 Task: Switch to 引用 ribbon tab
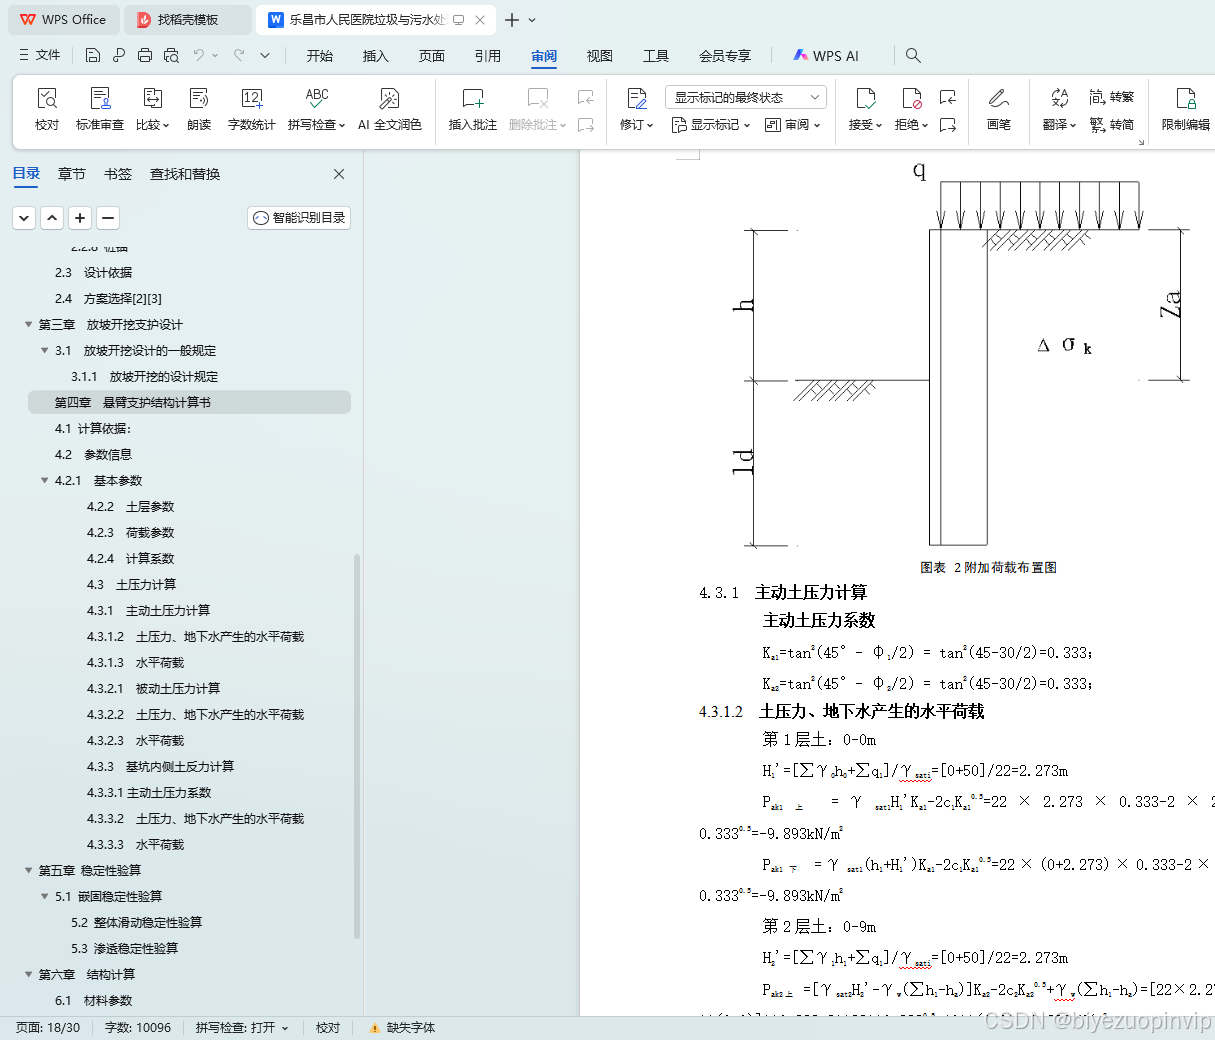click(488, 56)
